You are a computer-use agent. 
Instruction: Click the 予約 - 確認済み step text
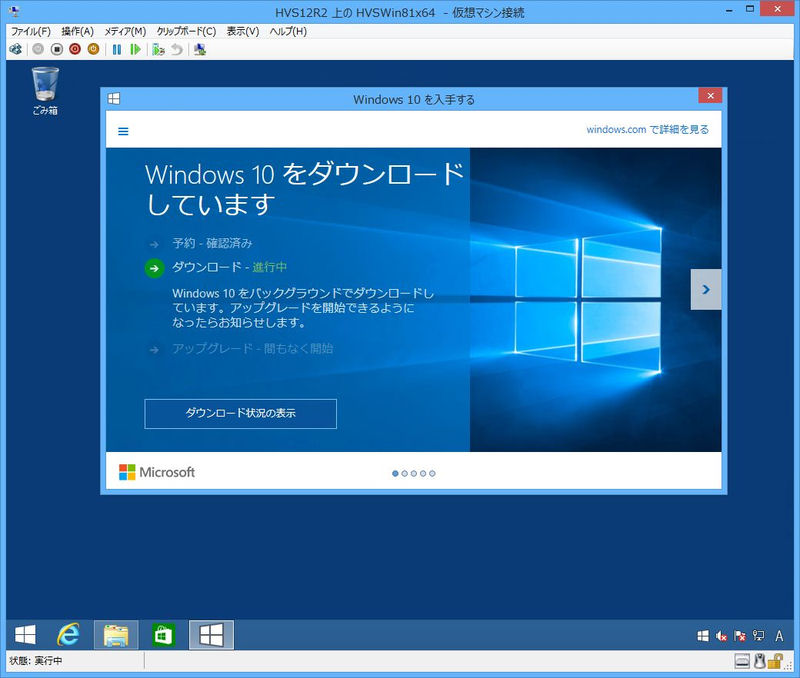coord(212,243)
